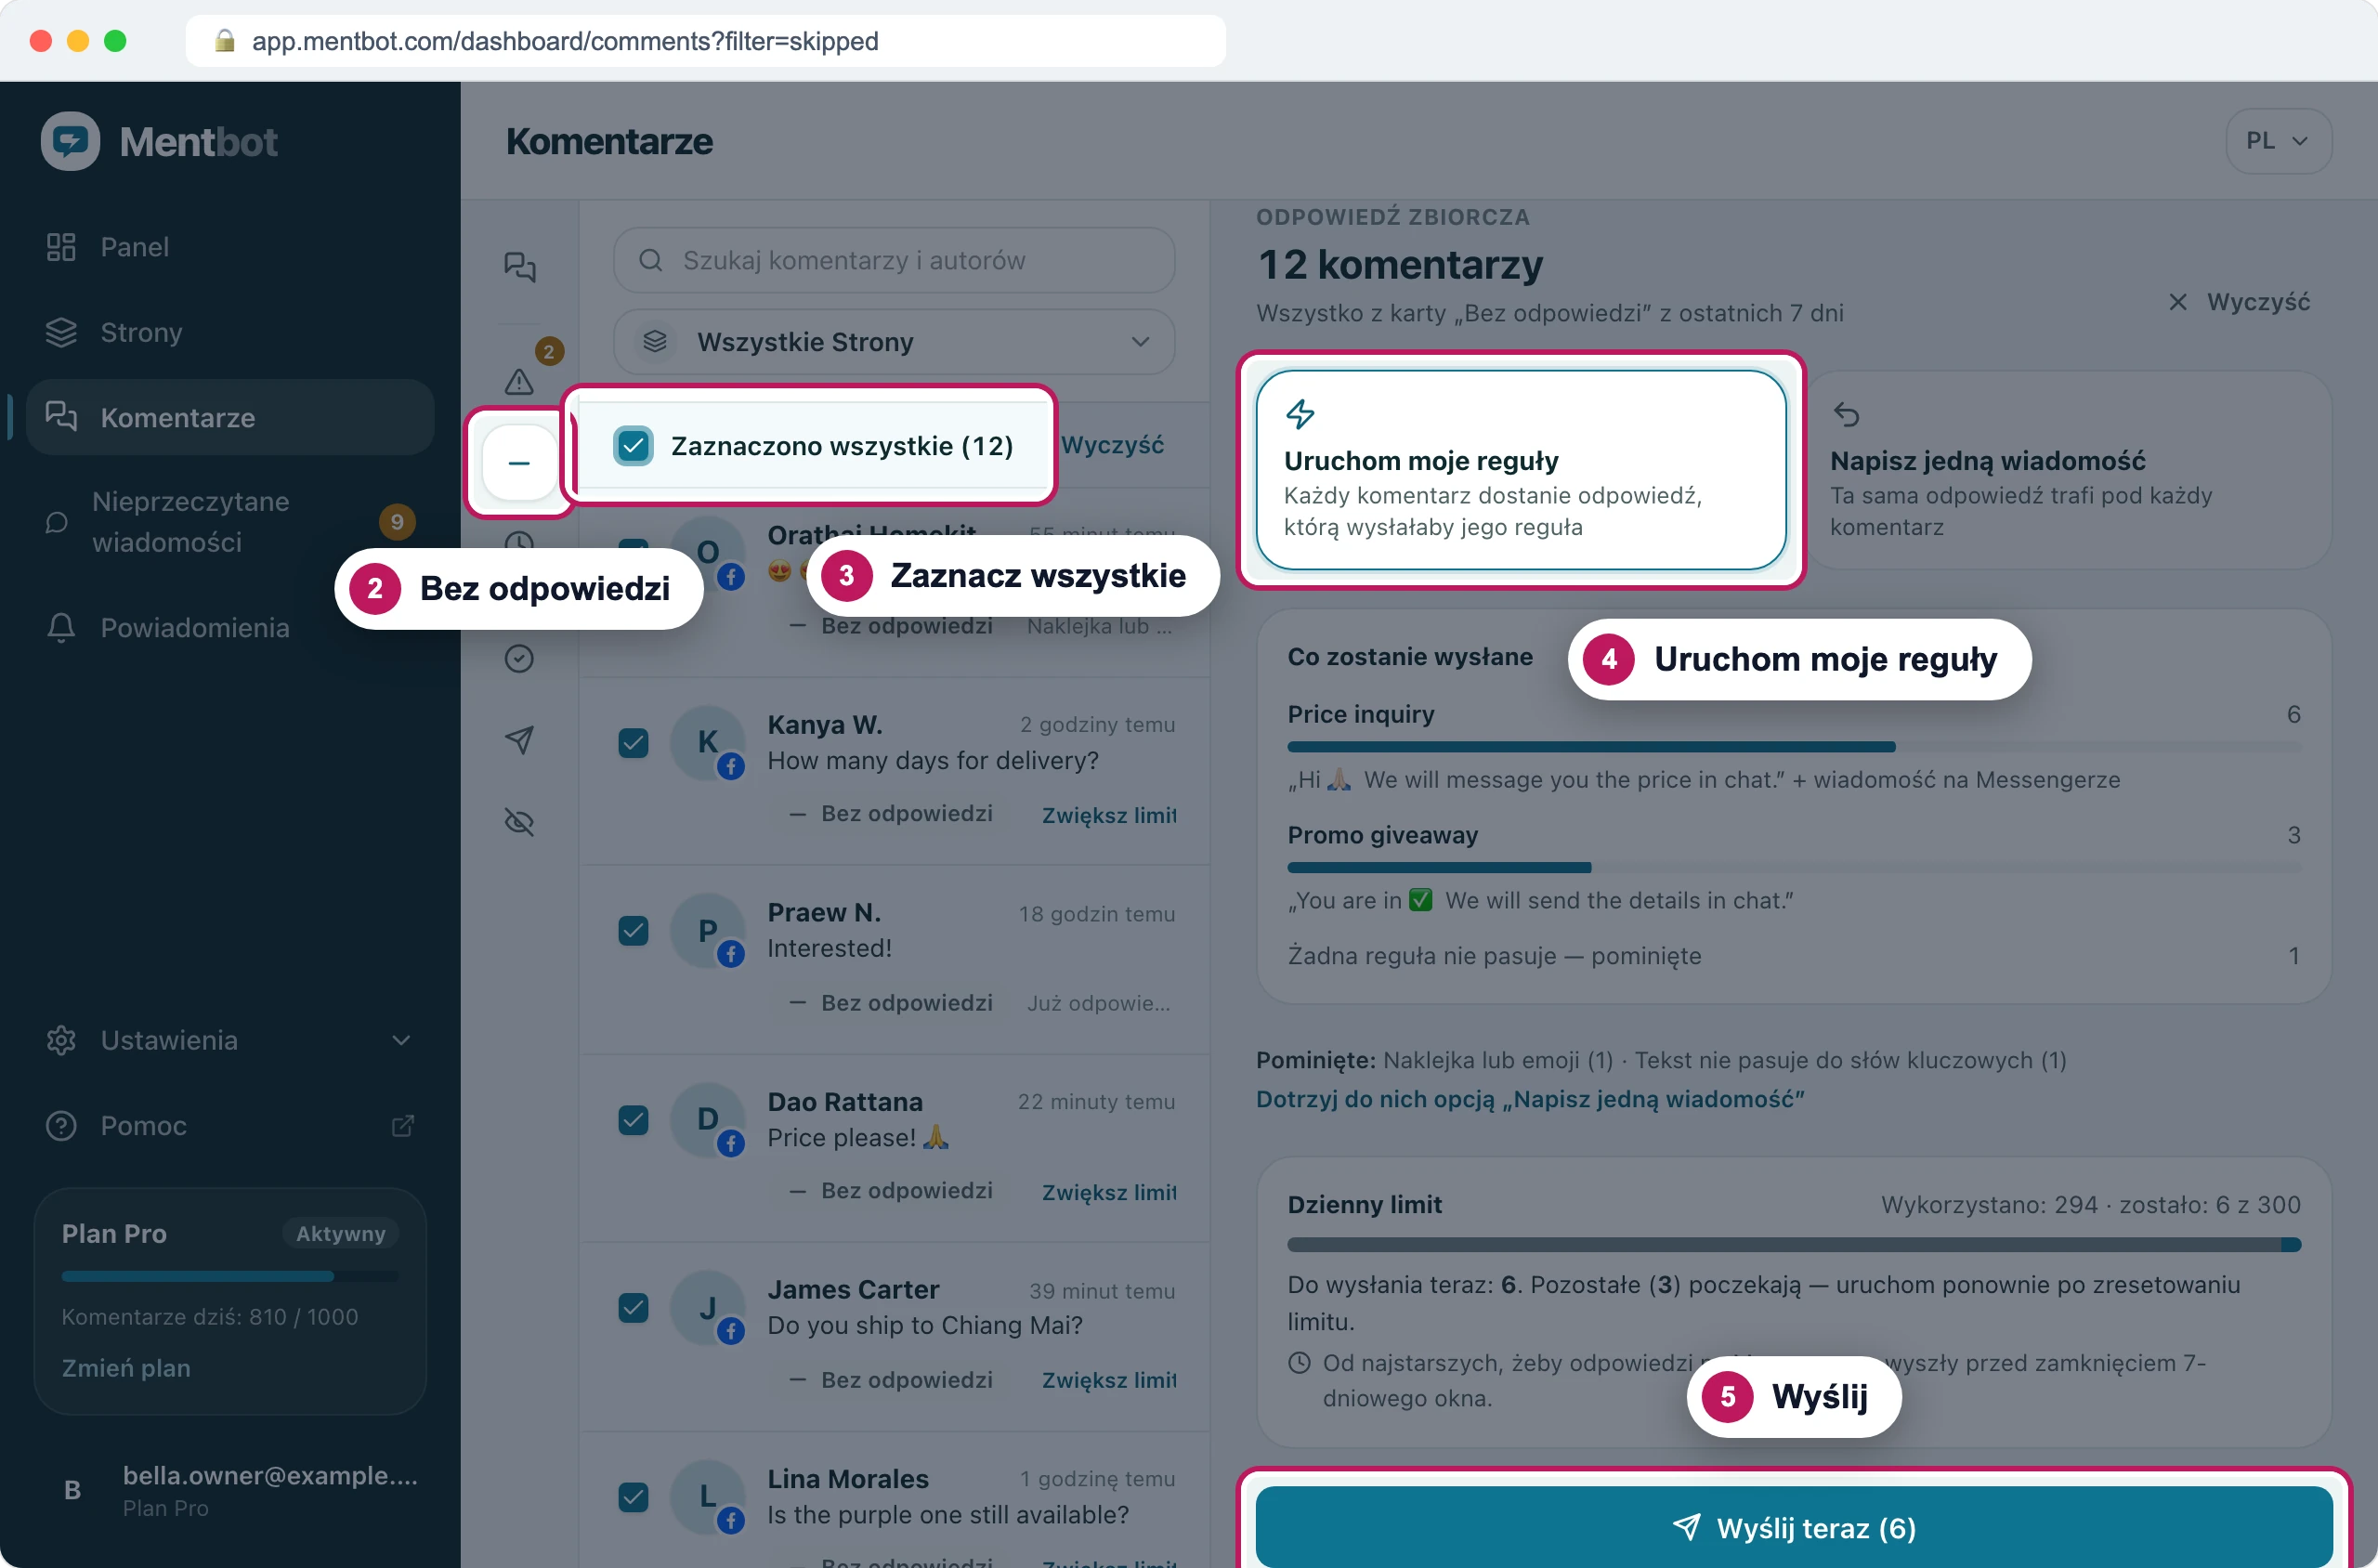Uncheck the Praew N. comment checkbox
The image size is (2378, 1568).
click(x=633, y=930)
